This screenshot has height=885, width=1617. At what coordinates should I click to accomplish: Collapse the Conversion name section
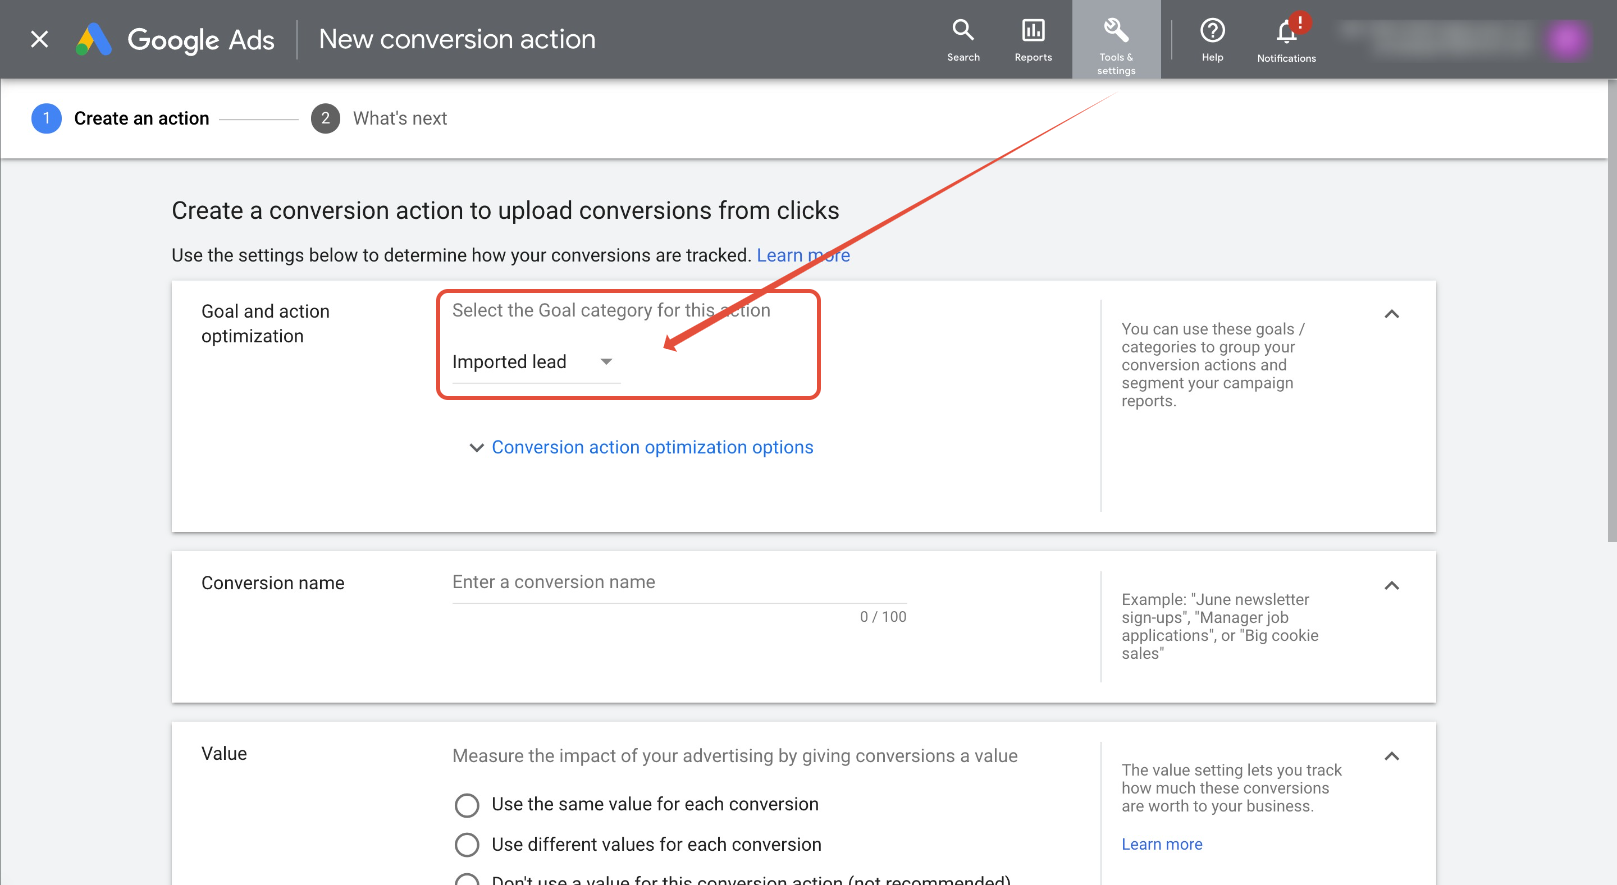coord(1391,585)
